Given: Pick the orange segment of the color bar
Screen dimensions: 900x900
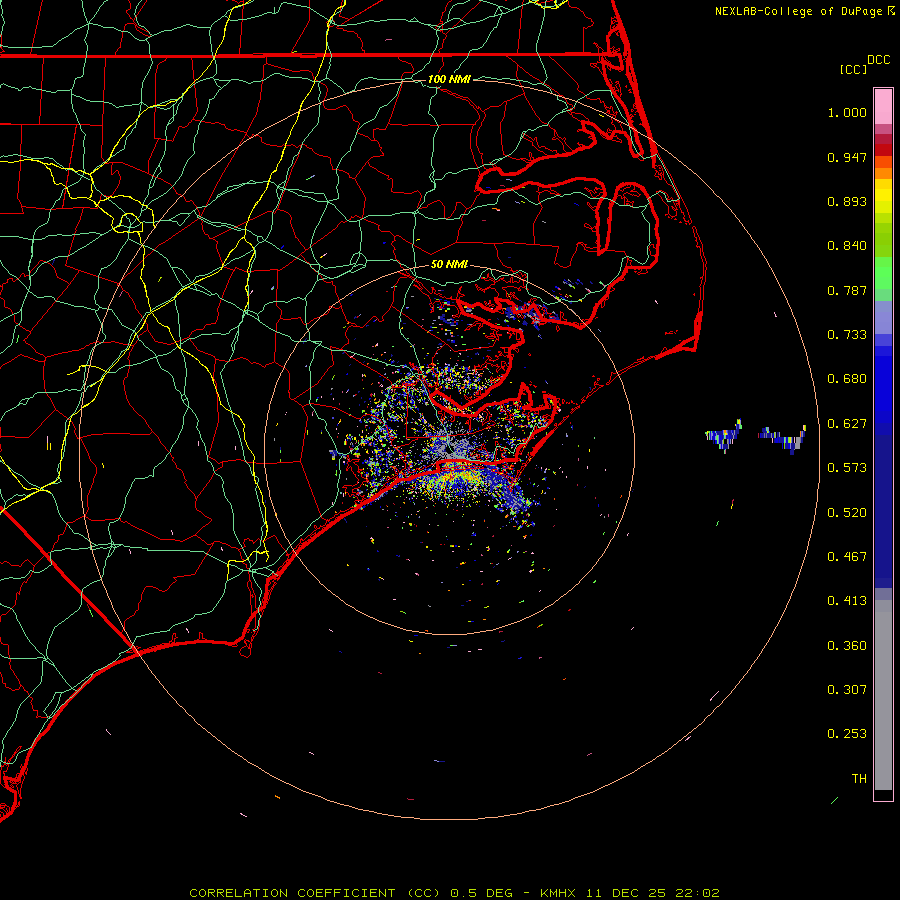Looking at the screenshot, I should coord(883,168).
